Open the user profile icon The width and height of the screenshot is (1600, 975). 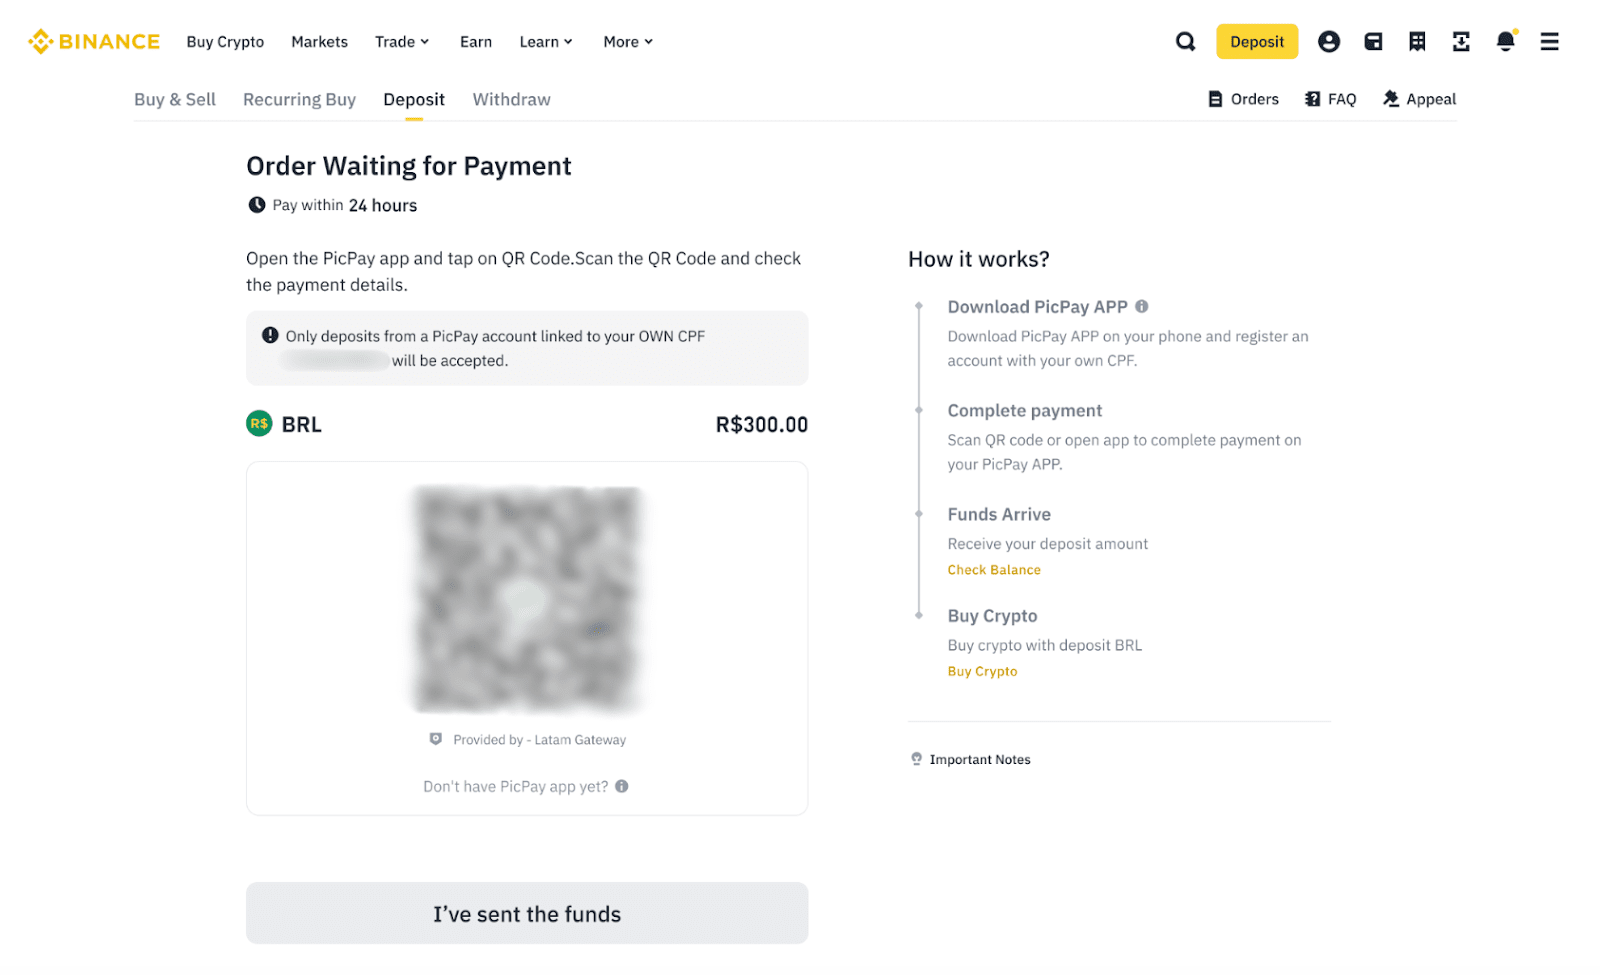point(1328,42)
